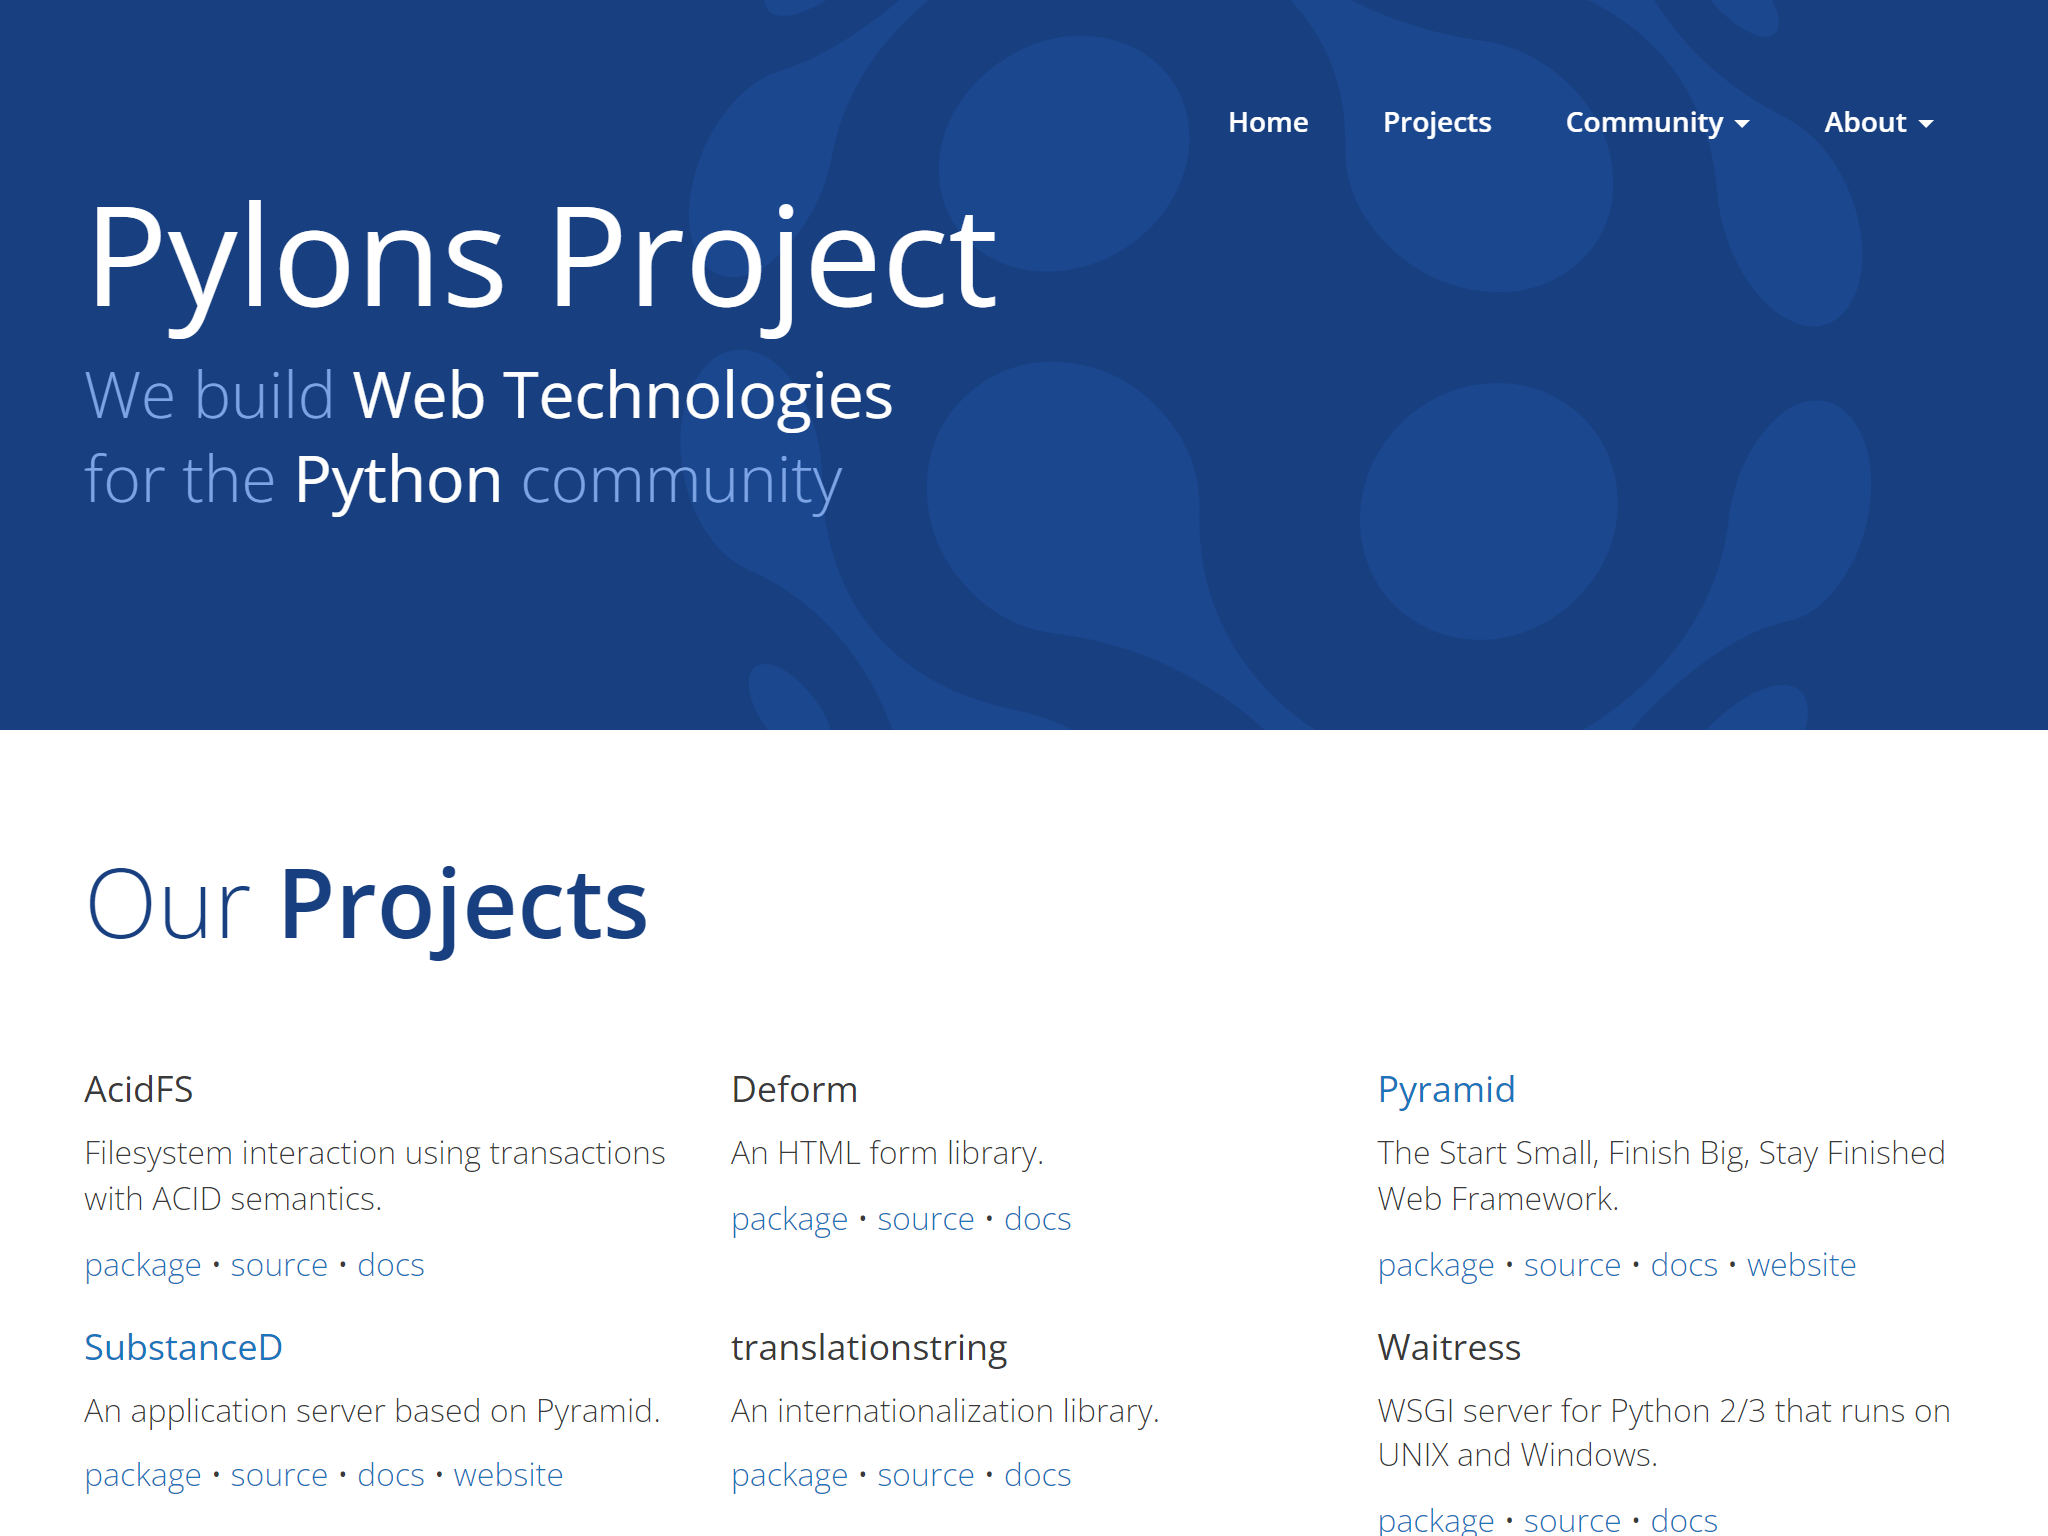View the source code for AcidFS
Screen dimensions: 2048x1536
tap(278, 1264)
